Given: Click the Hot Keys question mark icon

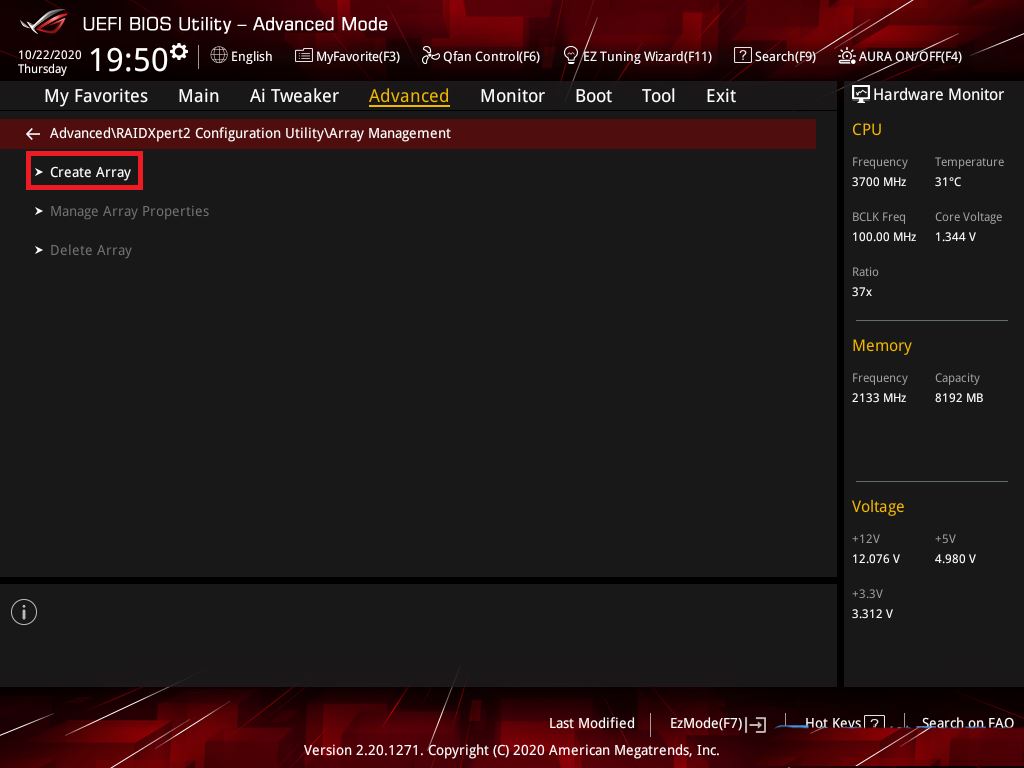Looking at the screenshot, I should (x=874, y=722).
